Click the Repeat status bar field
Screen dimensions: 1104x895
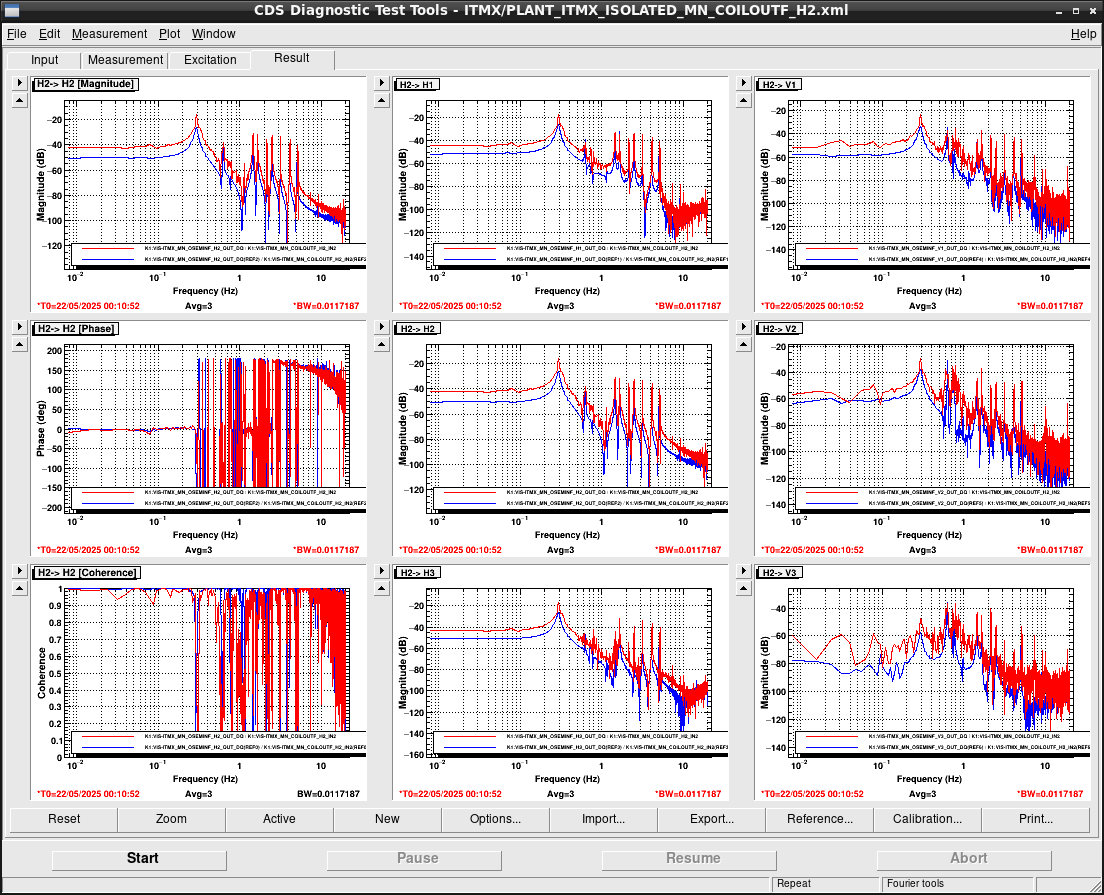(x=826, y=884)
